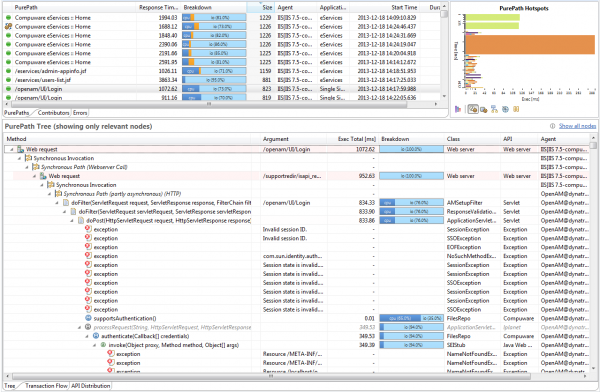Click the green status dot for /eservices/admin-appinfo.jsf
600x392 pixels.
8,71
